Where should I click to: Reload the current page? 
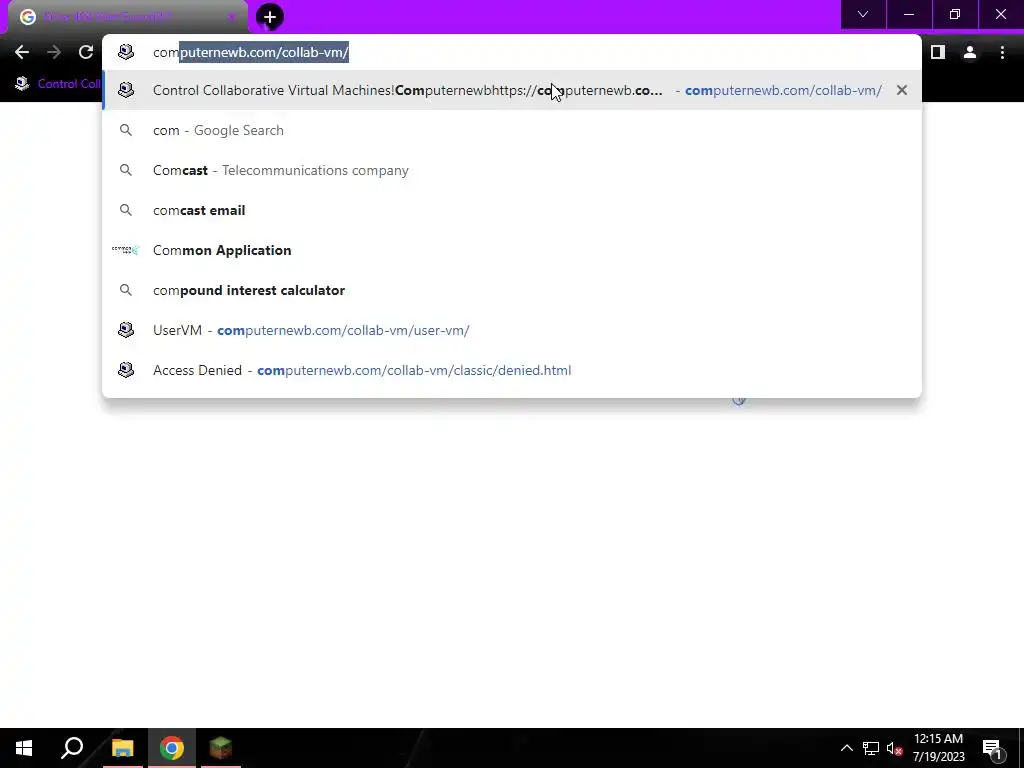pyautogui.click(x=86, y=52)
